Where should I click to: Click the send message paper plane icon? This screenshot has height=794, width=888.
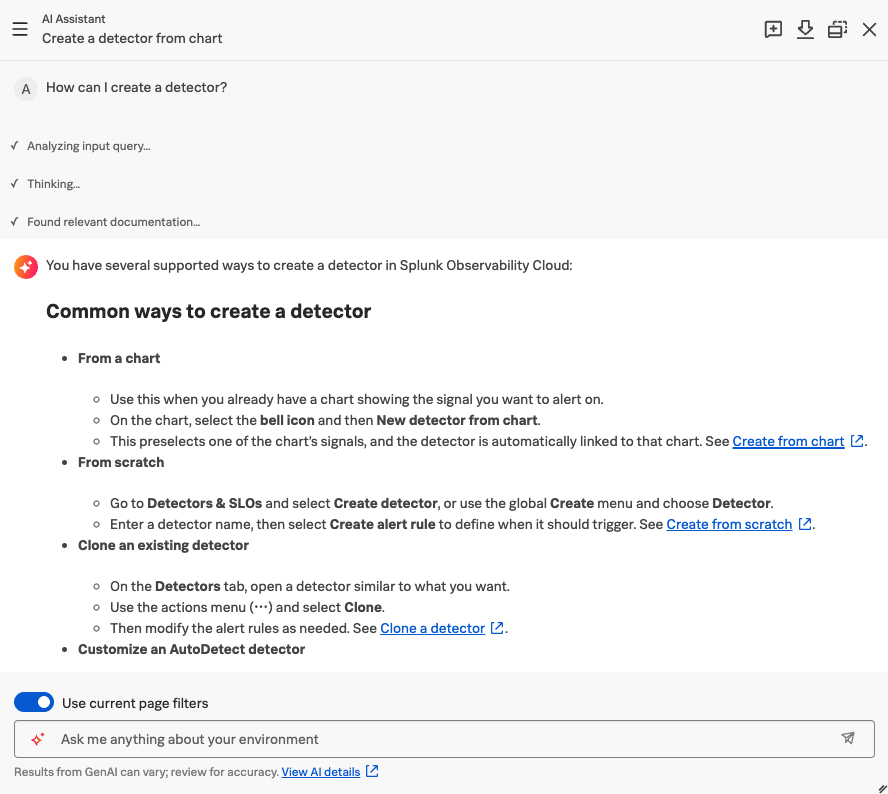tap(848, 738)
